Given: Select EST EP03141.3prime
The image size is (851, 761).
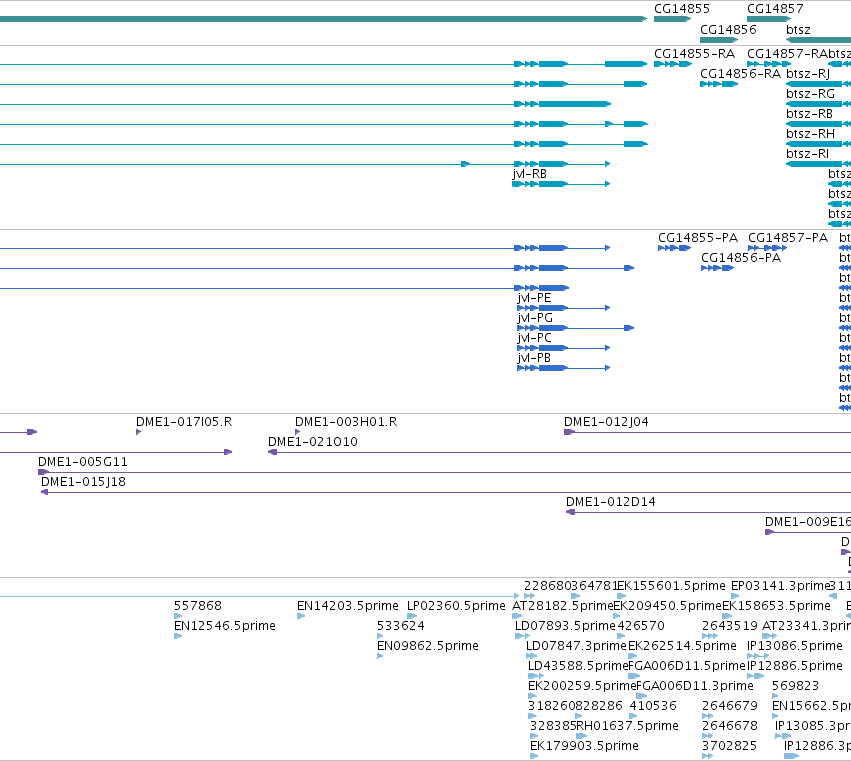Looking at the screenshot, I should point(735,596).
